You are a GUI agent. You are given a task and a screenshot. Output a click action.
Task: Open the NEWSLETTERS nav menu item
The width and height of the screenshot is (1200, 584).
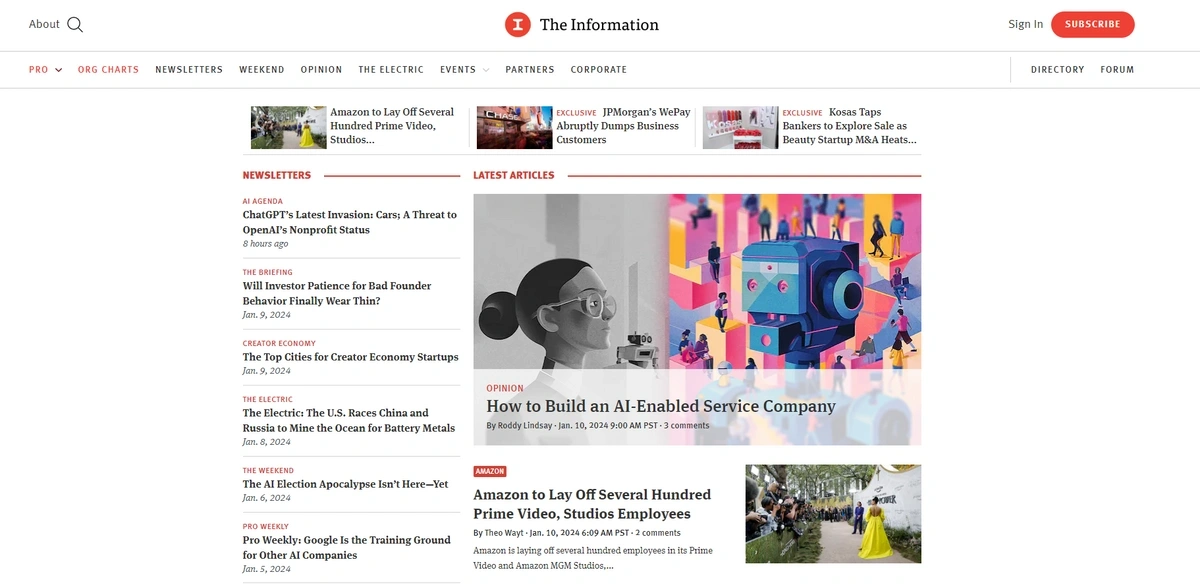click(189, 69)
